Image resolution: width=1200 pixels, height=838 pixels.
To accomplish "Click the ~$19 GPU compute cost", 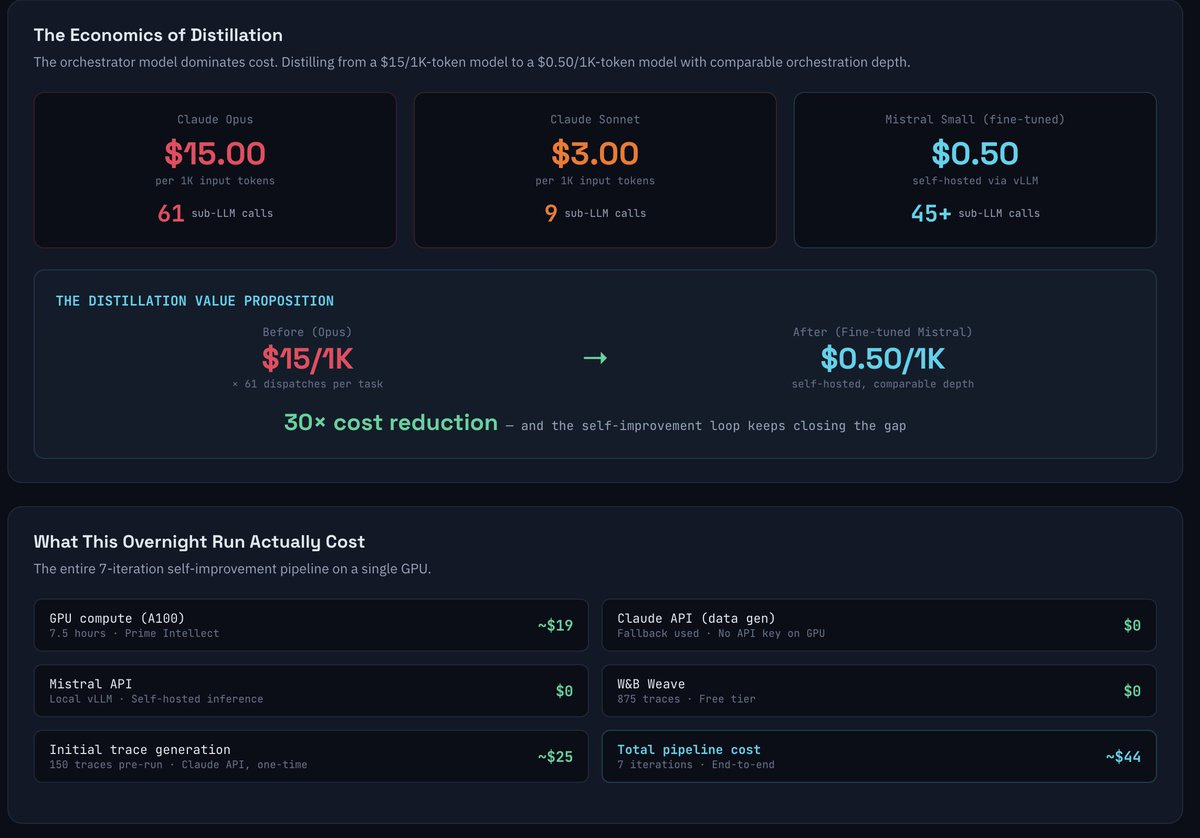I will (555, 626).
